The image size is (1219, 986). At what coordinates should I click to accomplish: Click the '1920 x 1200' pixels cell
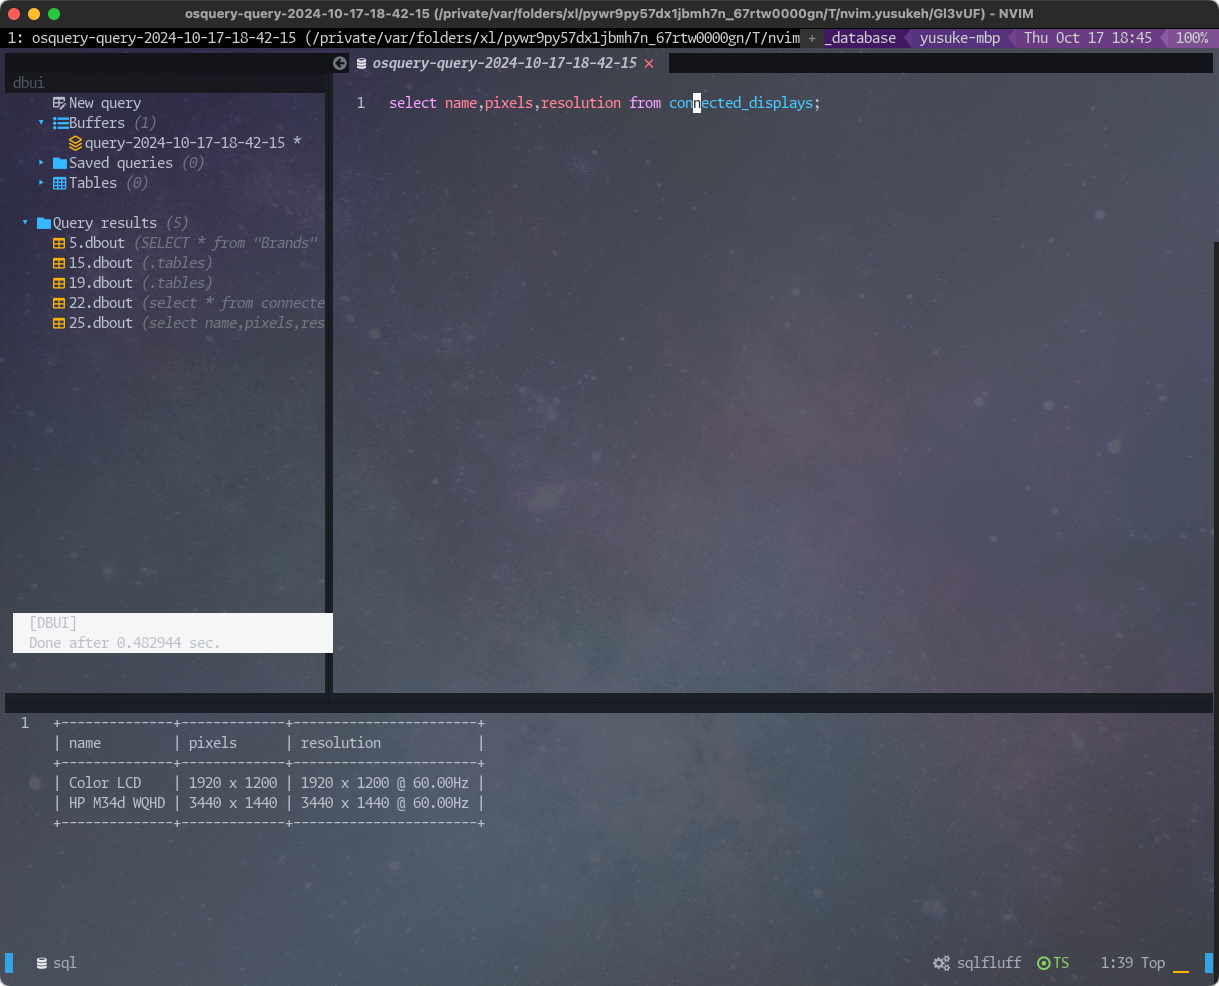click(233, 783)
